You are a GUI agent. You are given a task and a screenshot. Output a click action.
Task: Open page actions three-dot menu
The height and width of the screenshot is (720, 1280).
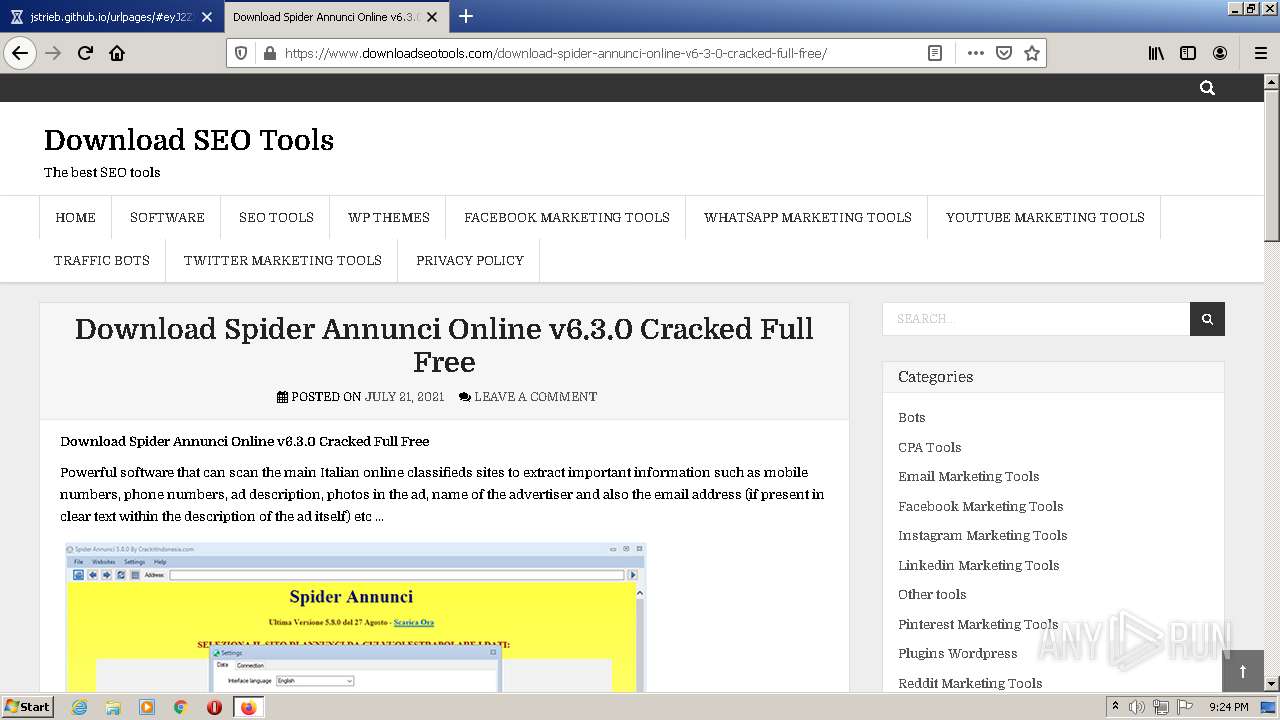[x=976, y=53]
